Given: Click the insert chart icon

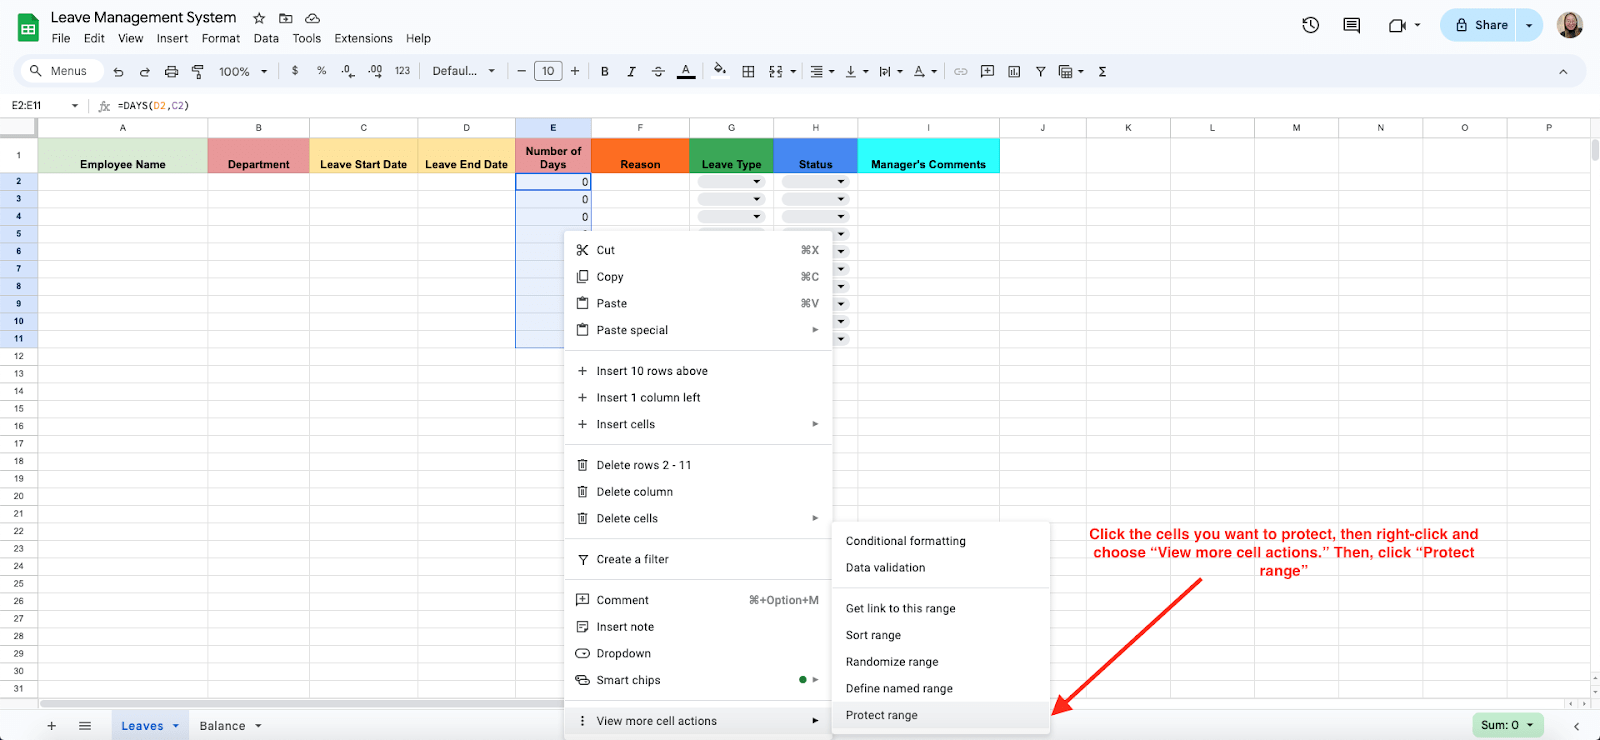Looking at the screenshot, I should click(x=1014, y=71).
